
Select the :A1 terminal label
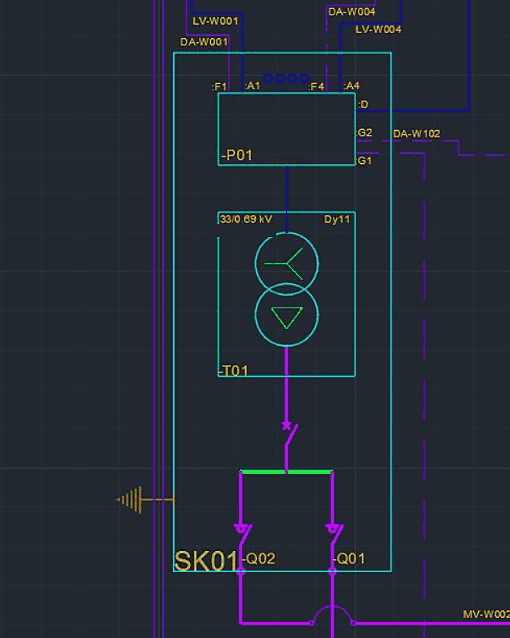(252, 86)
